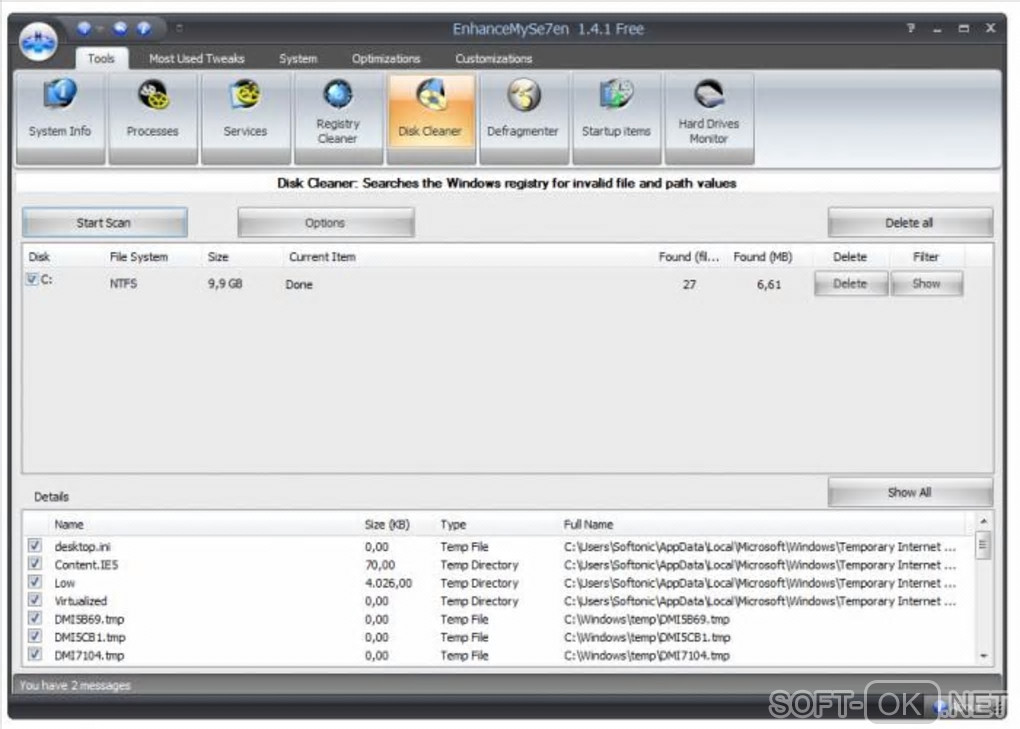Uncheck the Virtualized directory checkbox
Screen dimensions: 1020x729
click(x=34, y=600)
